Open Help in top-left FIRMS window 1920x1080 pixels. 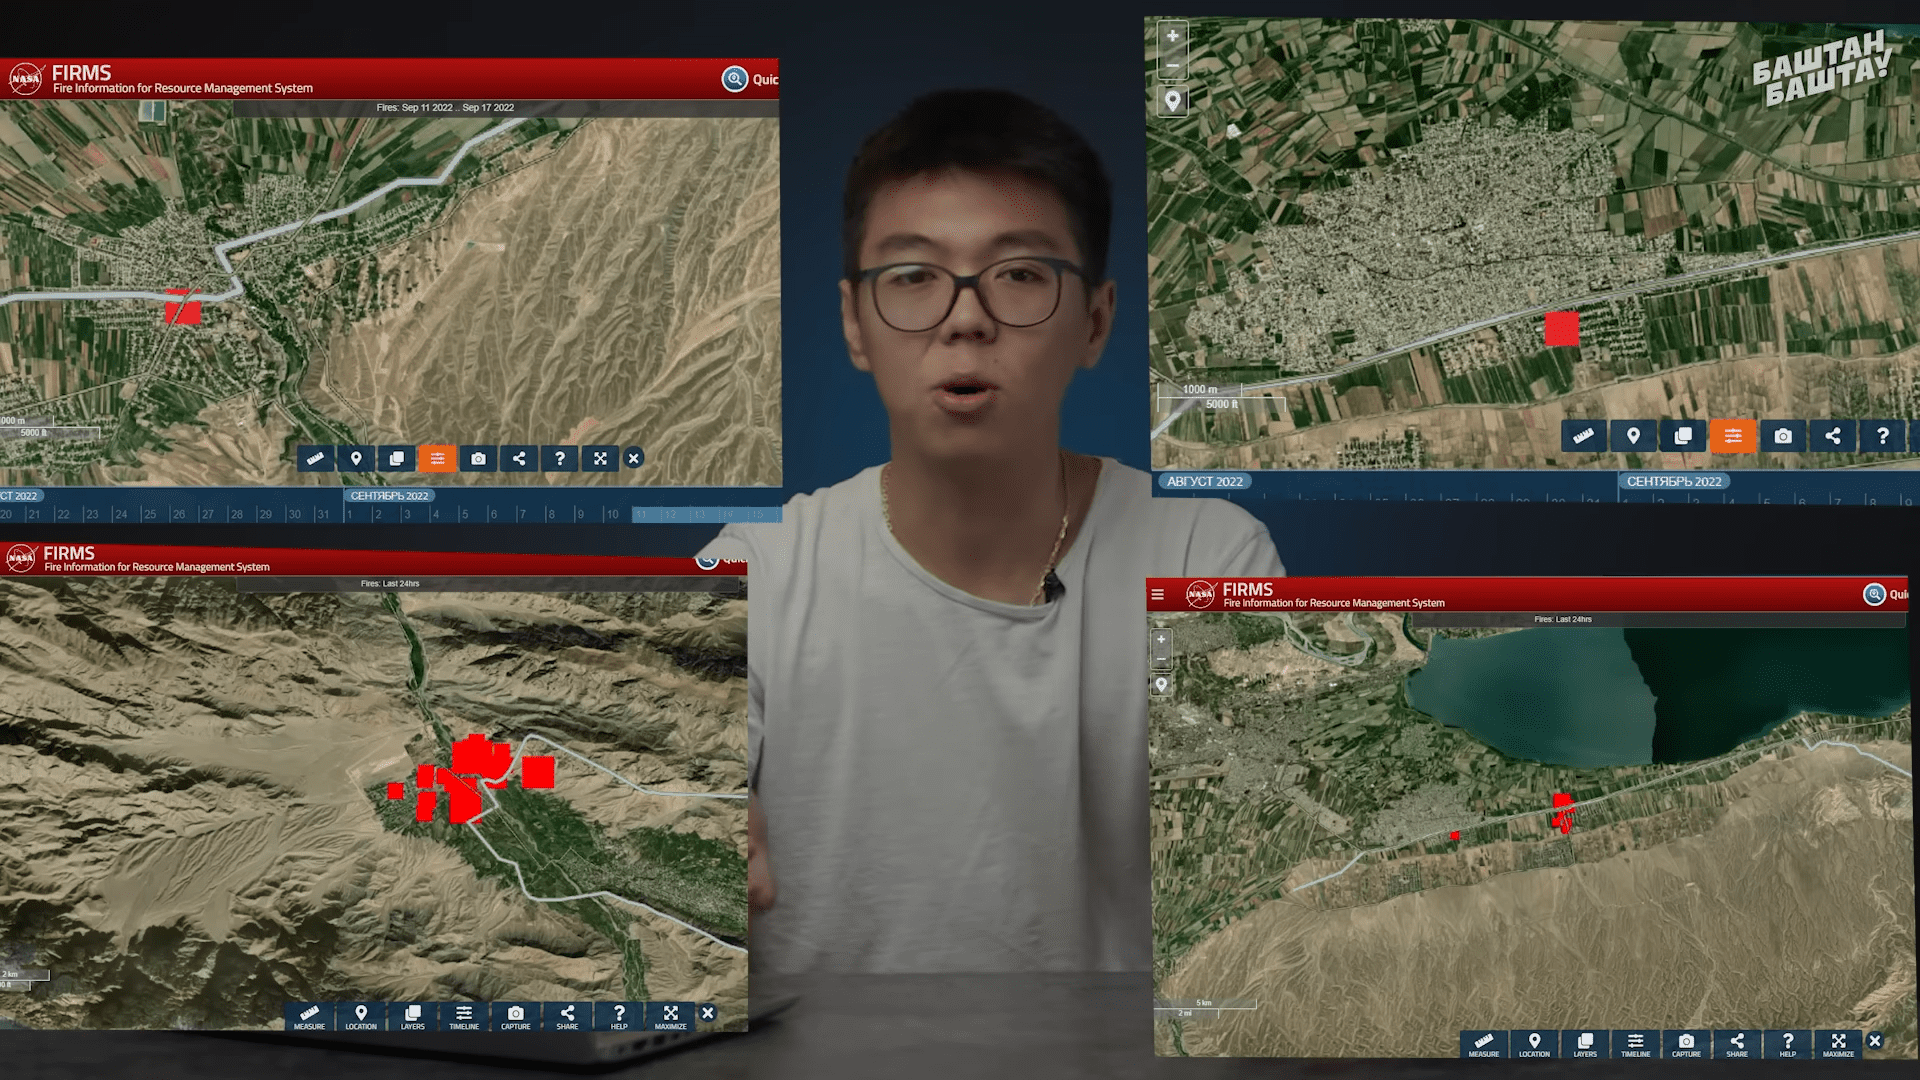[560, 458]
